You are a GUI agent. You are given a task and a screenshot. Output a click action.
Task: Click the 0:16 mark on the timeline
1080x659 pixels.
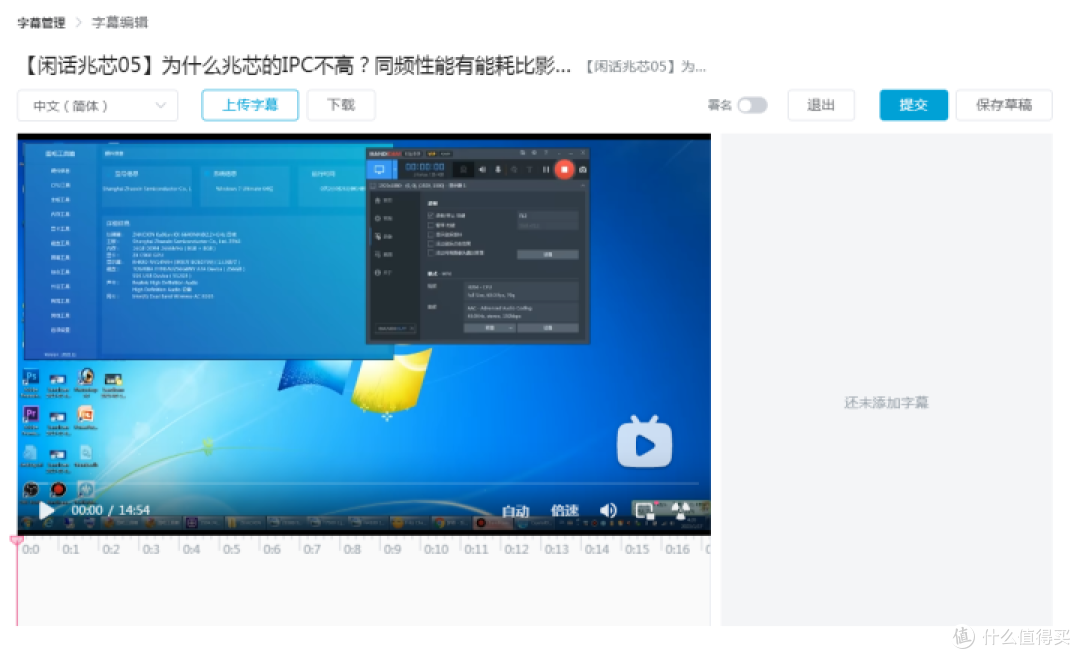point(678,550)
